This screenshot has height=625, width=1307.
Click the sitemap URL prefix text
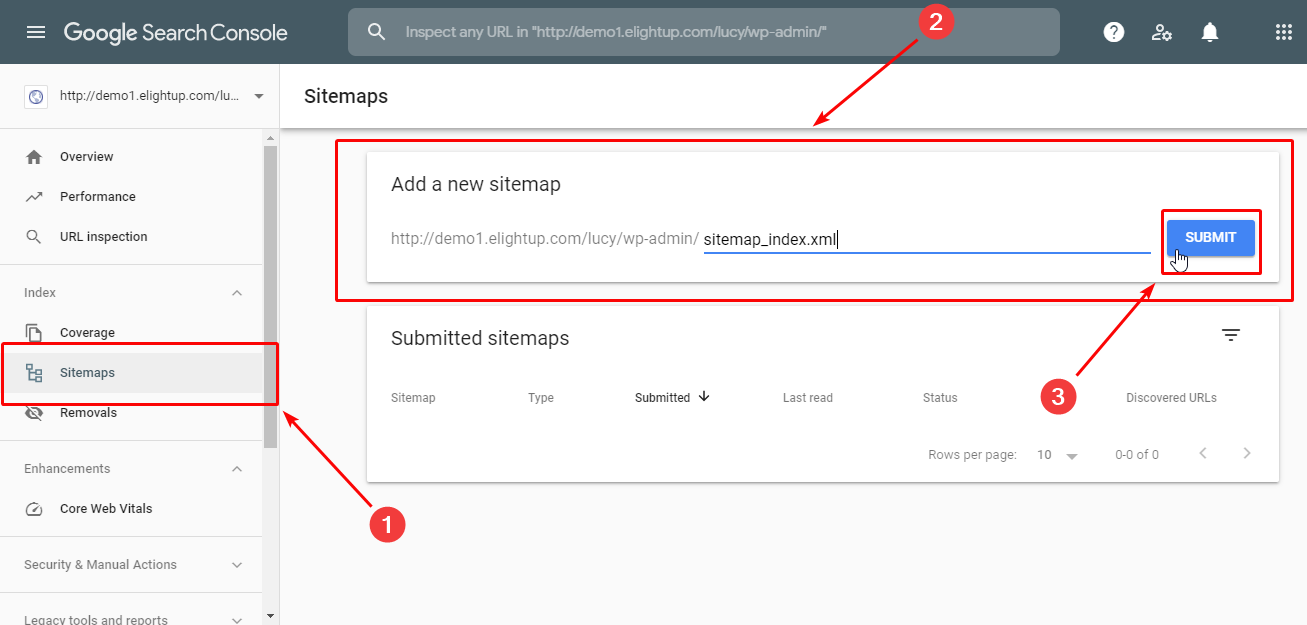tap(545, 239)
